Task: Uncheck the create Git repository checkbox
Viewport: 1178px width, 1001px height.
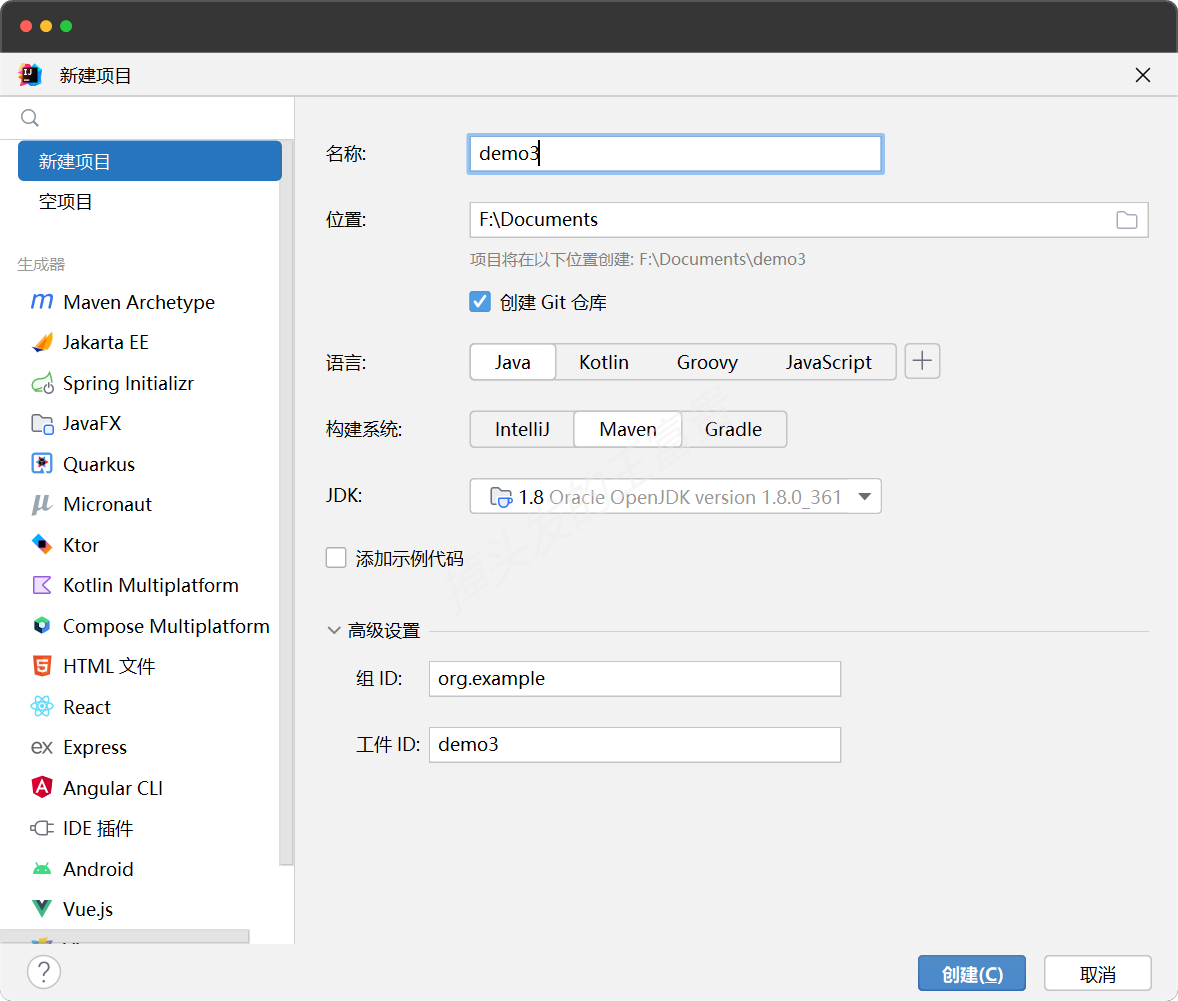Action: tap(480, 302)
